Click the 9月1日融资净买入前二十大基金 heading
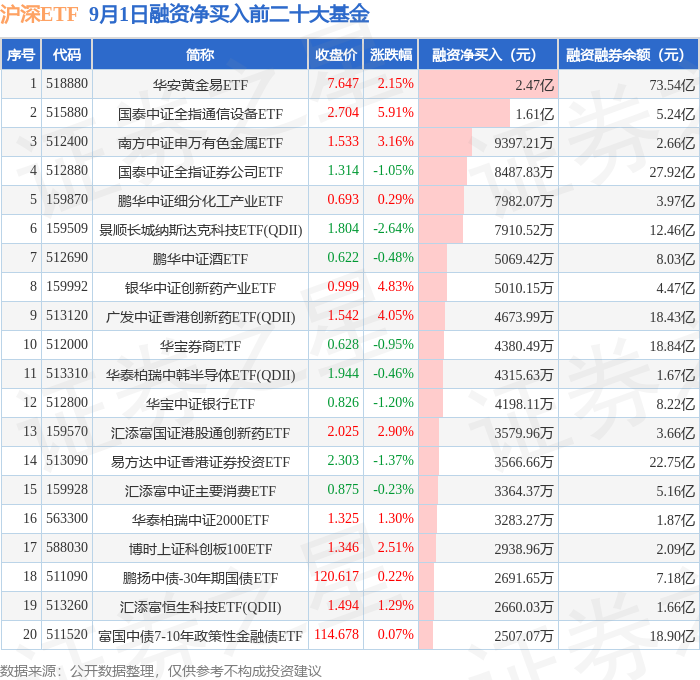Screen dimensions: 700x680 229,14
